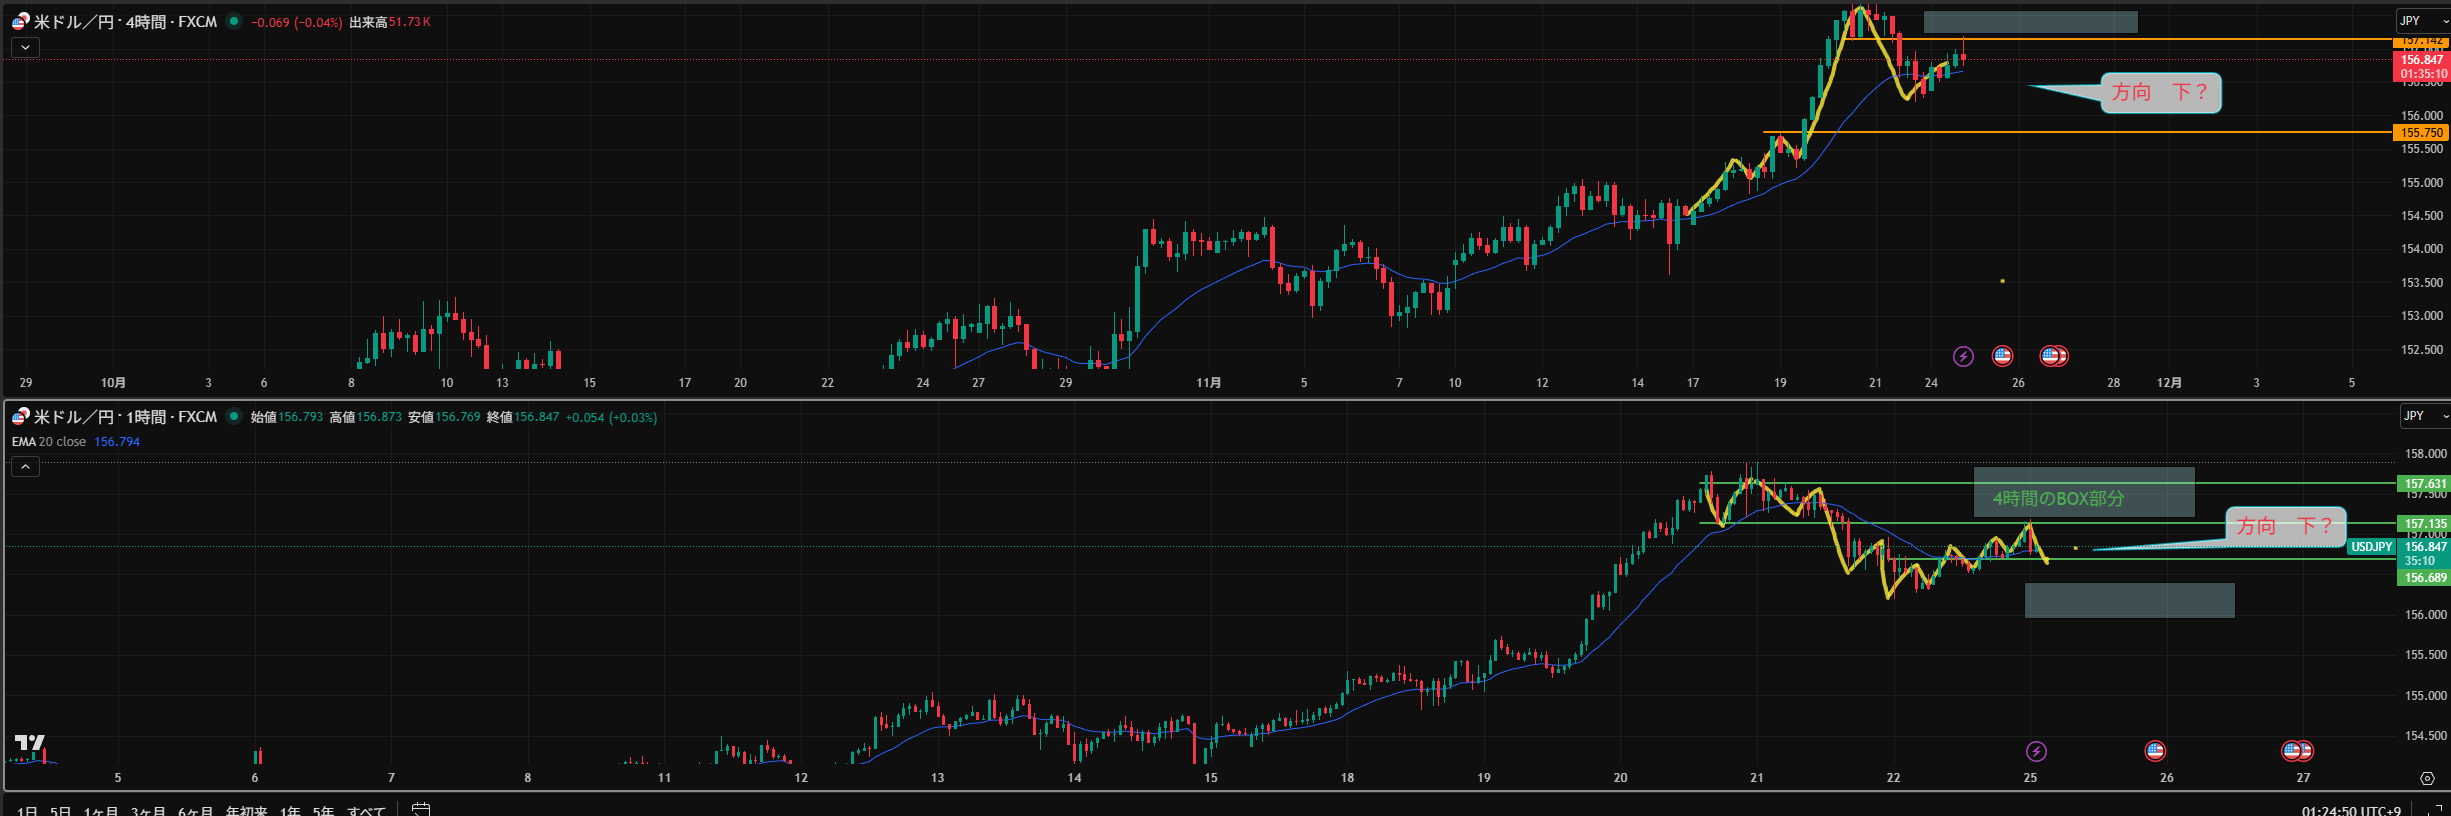The width and height of the screenshot is (2451, 816).
Task: Click the overlapping US flag events at 27 on the 1-hour chart
Action: (2297, 750)
